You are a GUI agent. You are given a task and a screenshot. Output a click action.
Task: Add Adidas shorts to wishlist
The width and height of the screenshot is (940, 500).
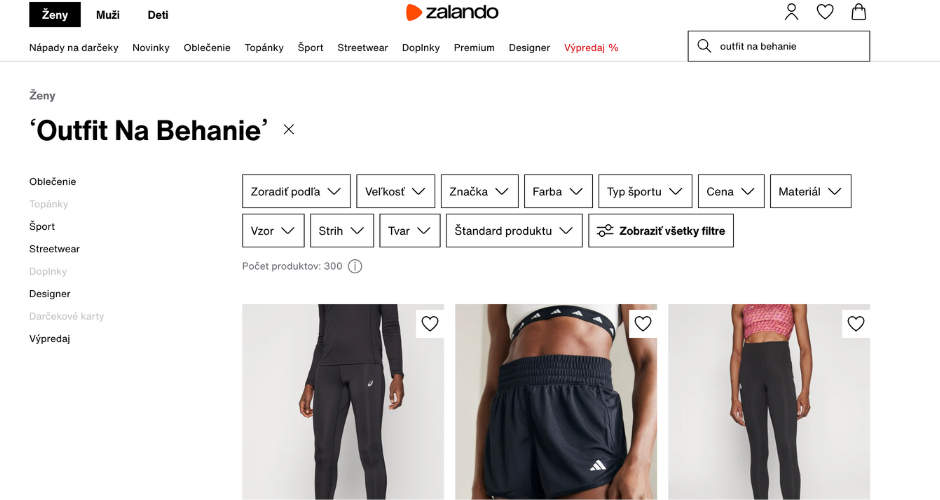643,324
